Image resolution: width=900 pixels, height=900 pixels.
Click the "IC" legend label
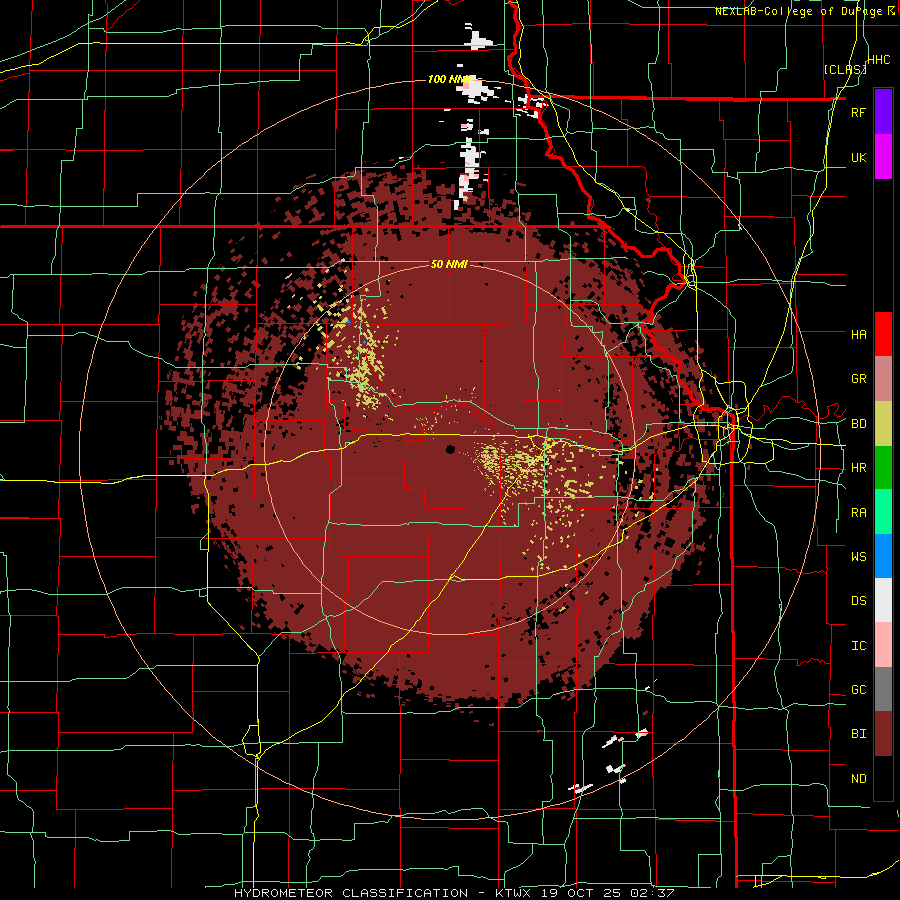coord(858,646)
